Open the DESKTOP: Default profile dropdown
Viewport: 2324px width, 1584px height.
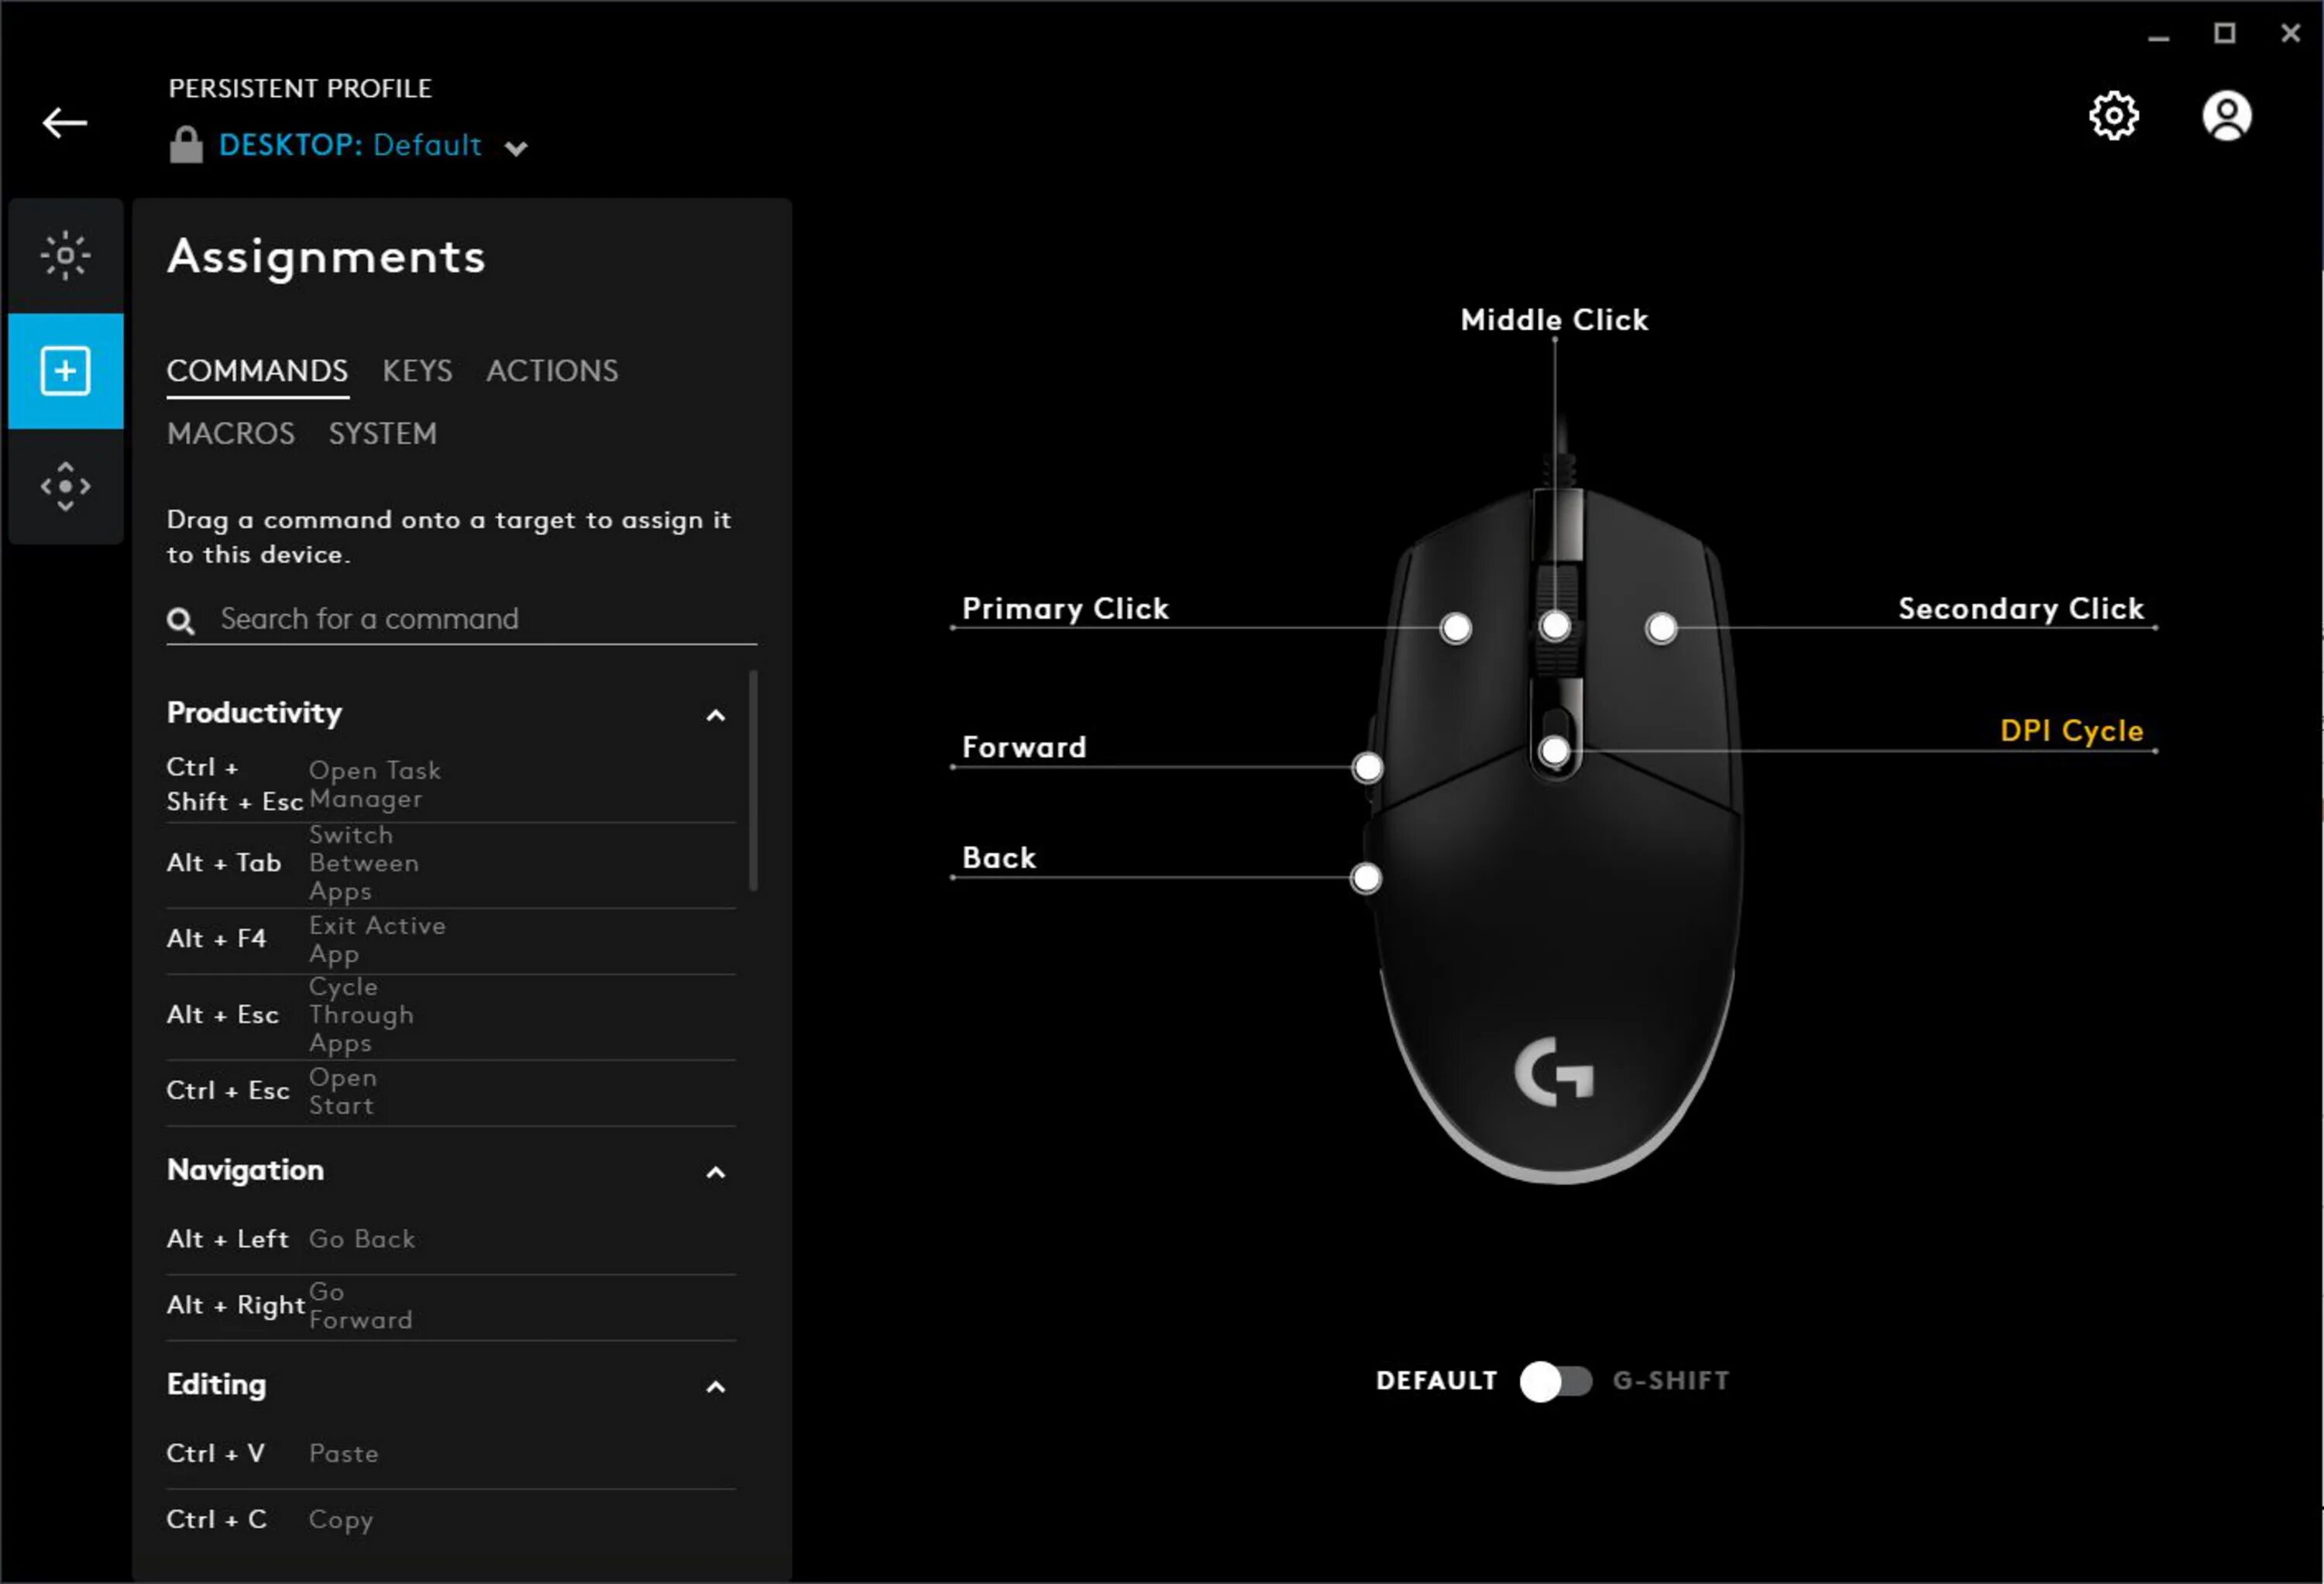pyautogui.click(x=372, y=146)
